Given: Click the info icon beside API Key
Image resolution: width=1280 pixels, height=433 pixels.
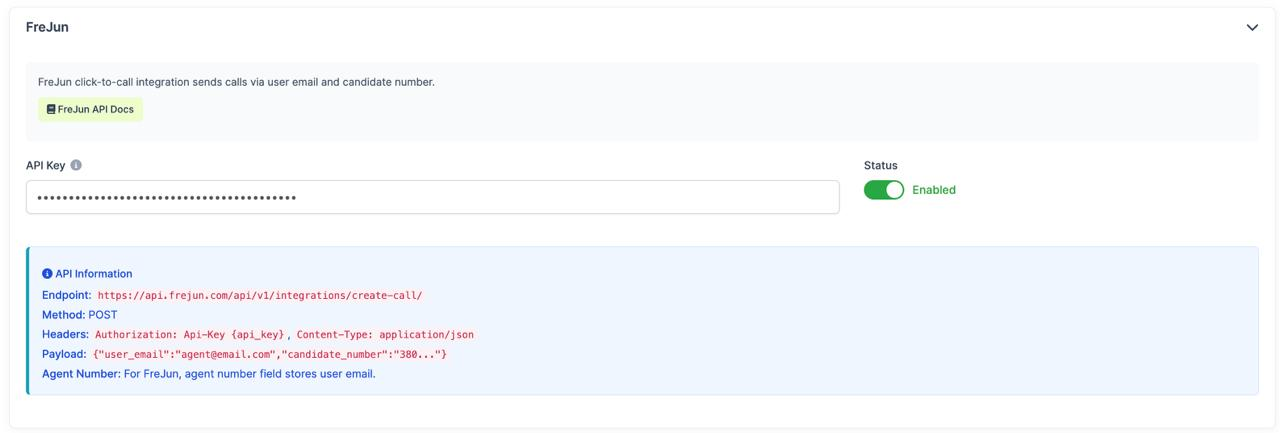Looking at the screenshot, I should tap(76, 166).
